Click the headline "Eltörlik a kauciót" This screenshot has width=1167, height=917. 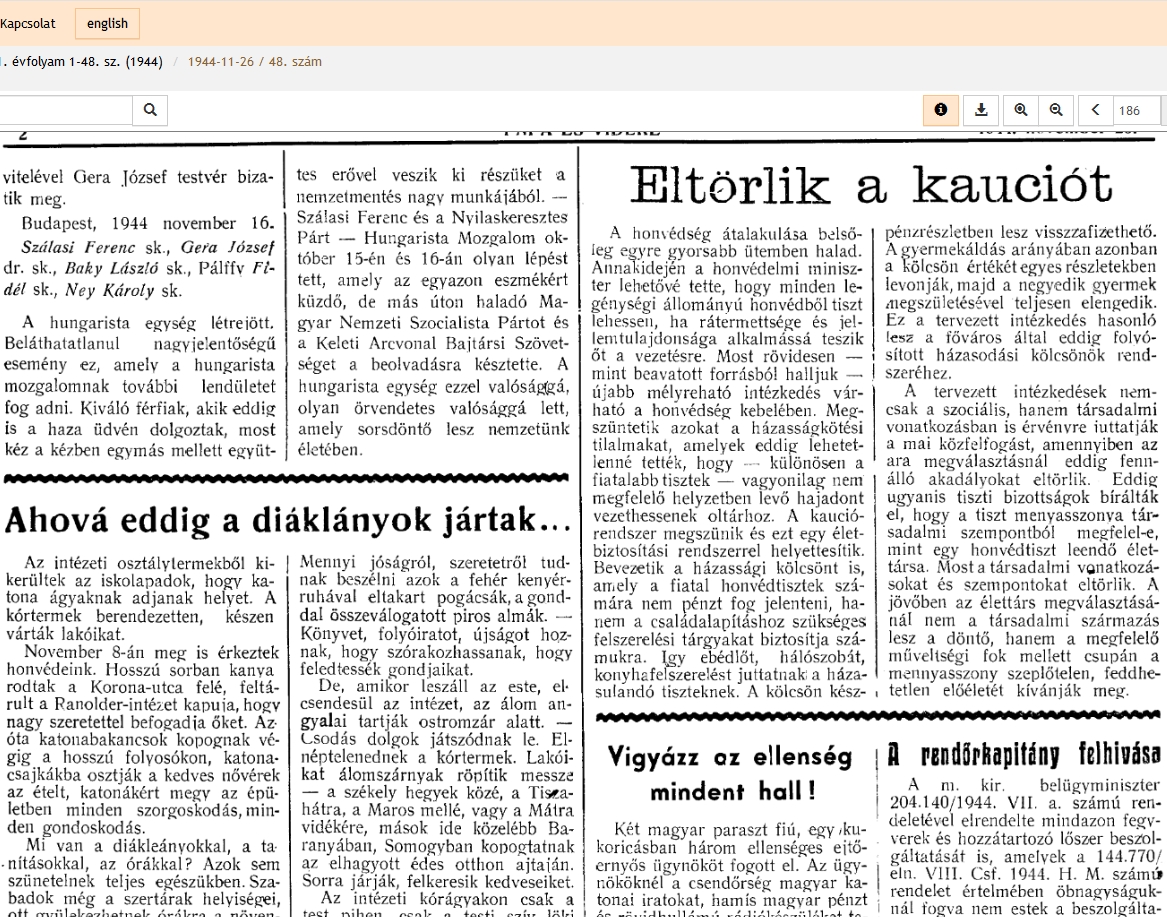872,185
